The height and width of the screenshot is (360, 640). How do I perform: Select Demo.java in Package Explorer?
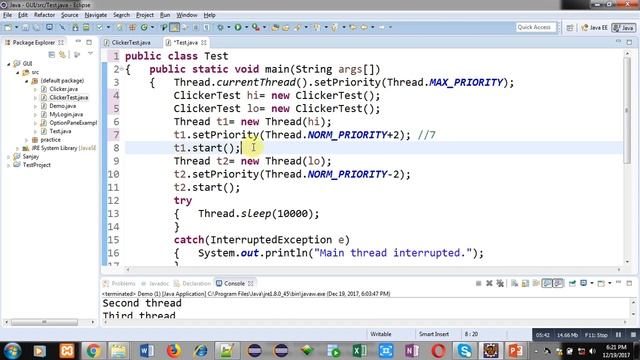pyautogui.click(x=62, y=106)
